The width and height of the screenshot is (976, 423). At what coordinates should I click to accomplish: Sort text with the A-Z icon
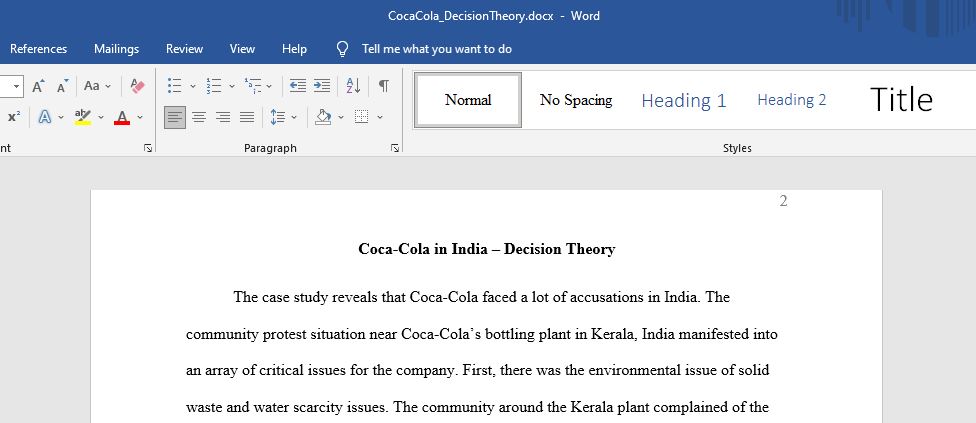[x=353, y=86]
